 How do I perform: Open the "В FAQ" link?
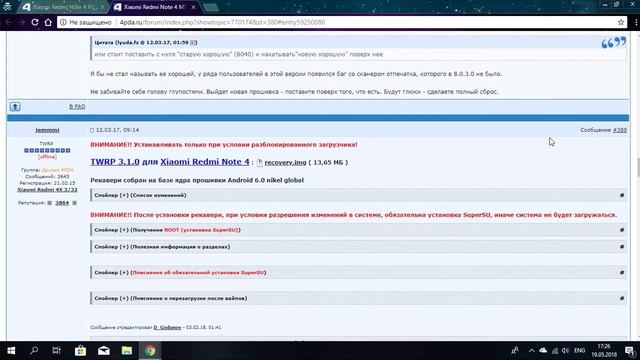tap(77, 107)
